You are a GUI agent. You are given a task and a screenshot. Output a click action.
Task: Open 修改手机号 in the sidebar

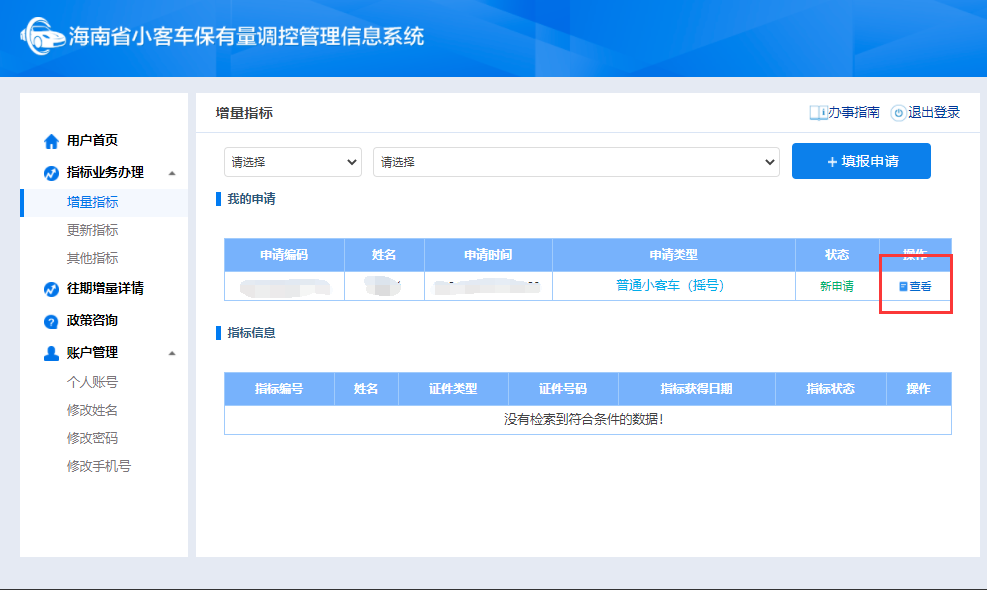pyautogui.click(x=98, y=466)
